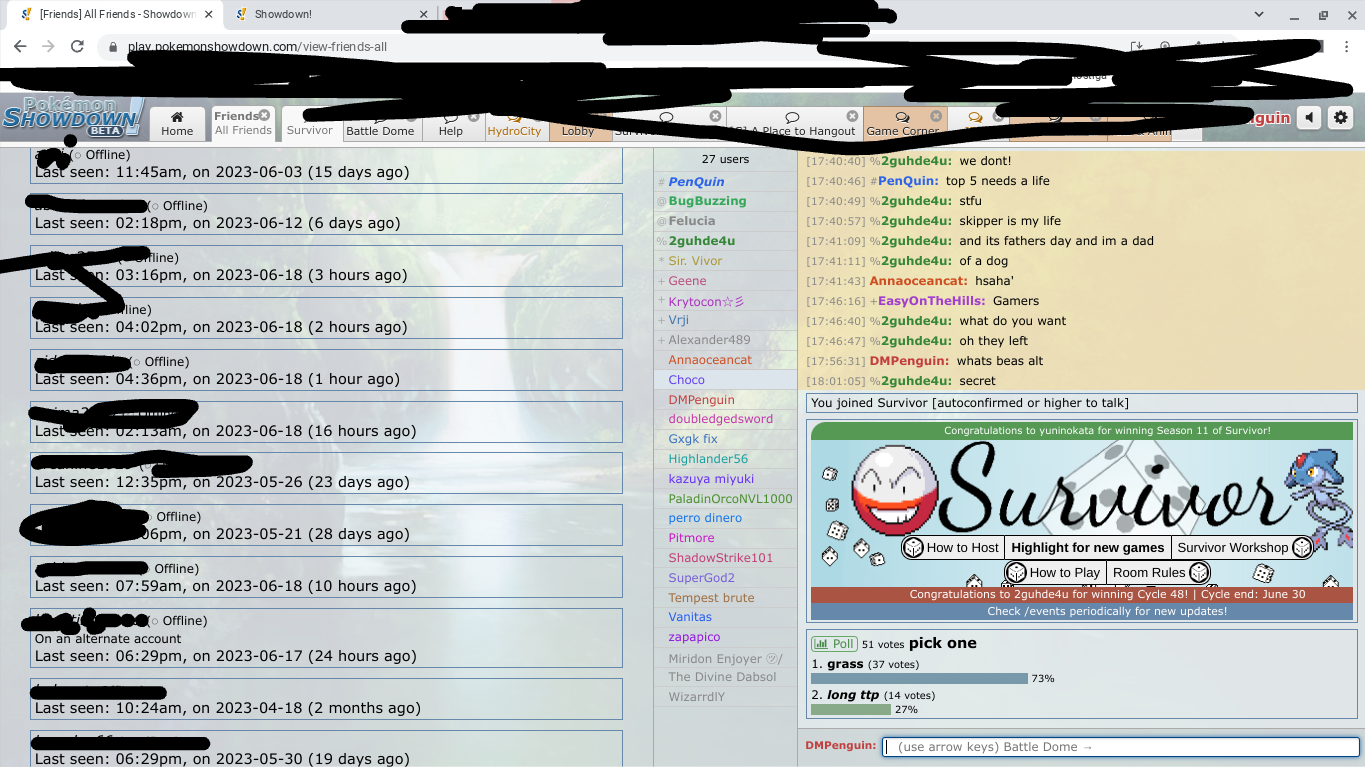
Task: Switch to the HydroCity room tab
Action: [x=514, y=124]
